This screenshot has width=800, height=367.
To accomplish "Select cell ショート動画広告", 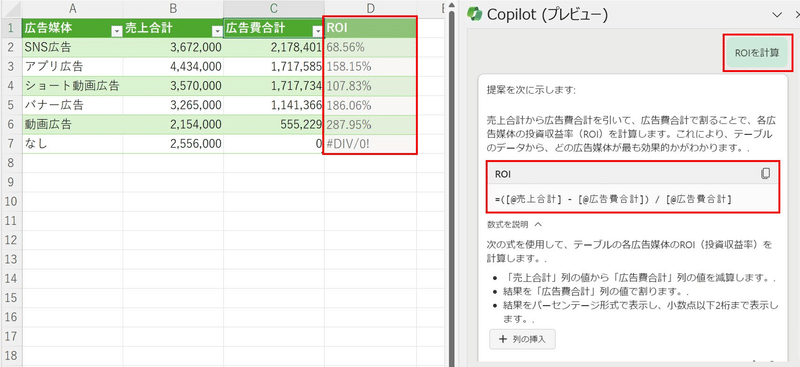I will pyautogui.click(x=72, y=86).
